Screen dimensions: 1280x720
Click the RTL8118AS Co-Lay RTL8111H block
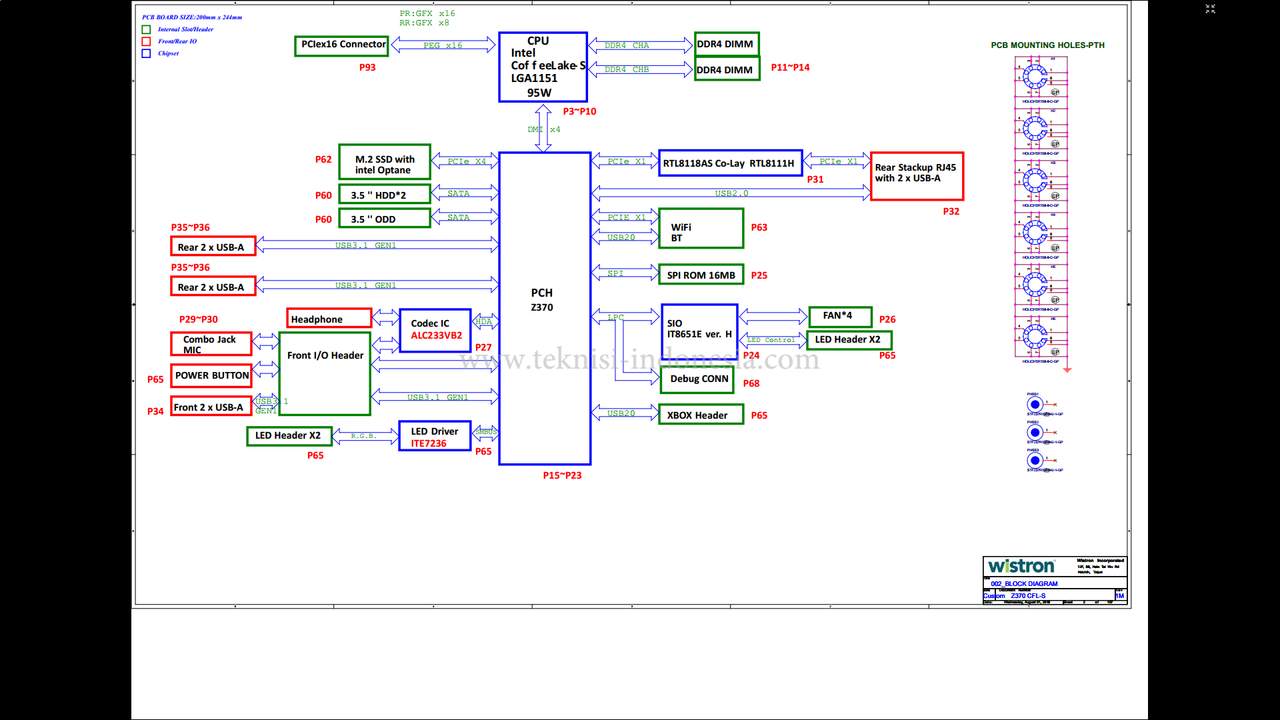[733, 163]
